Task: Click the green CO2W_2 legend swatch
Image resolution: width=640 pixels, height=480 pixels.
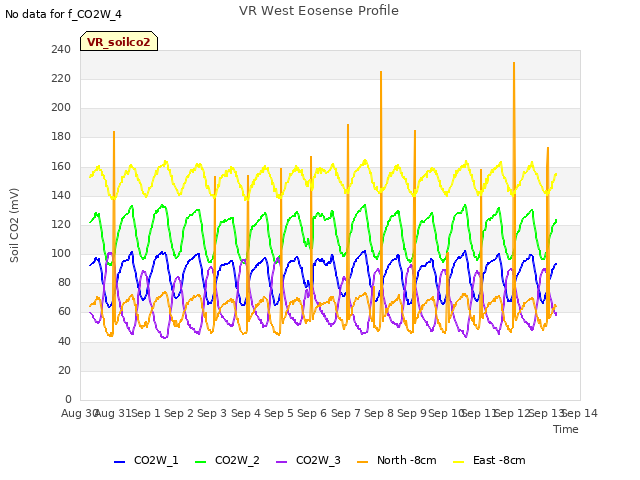Action: (200, 462)
